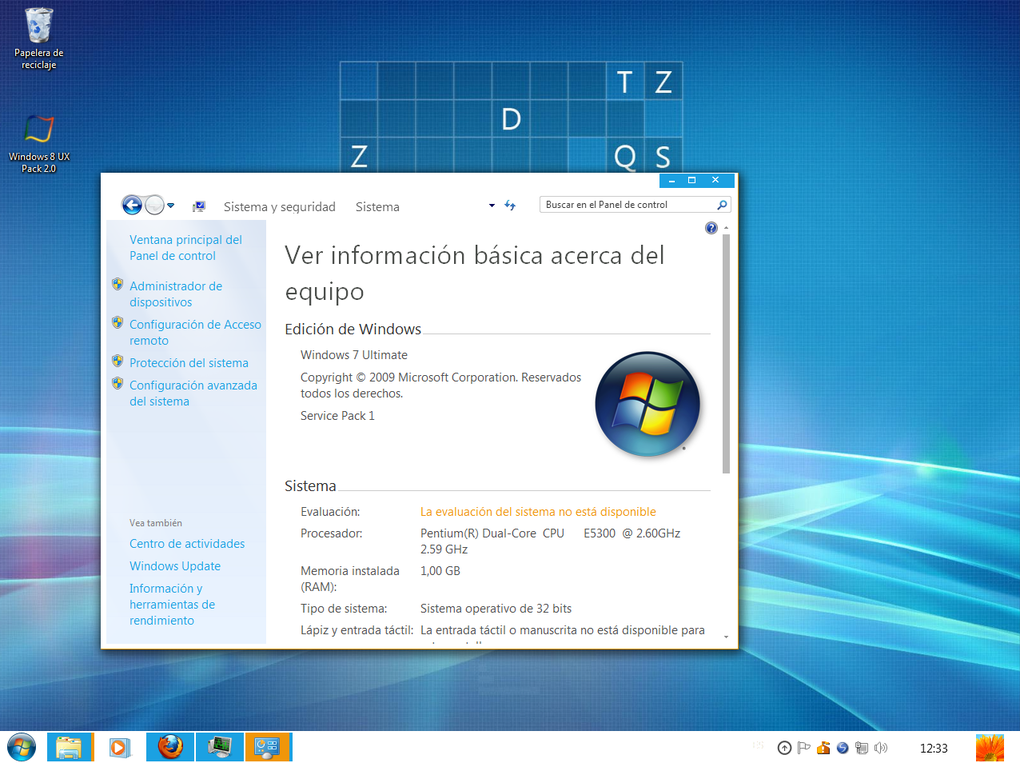Open the volume speaker tray icon

(881, 748)
